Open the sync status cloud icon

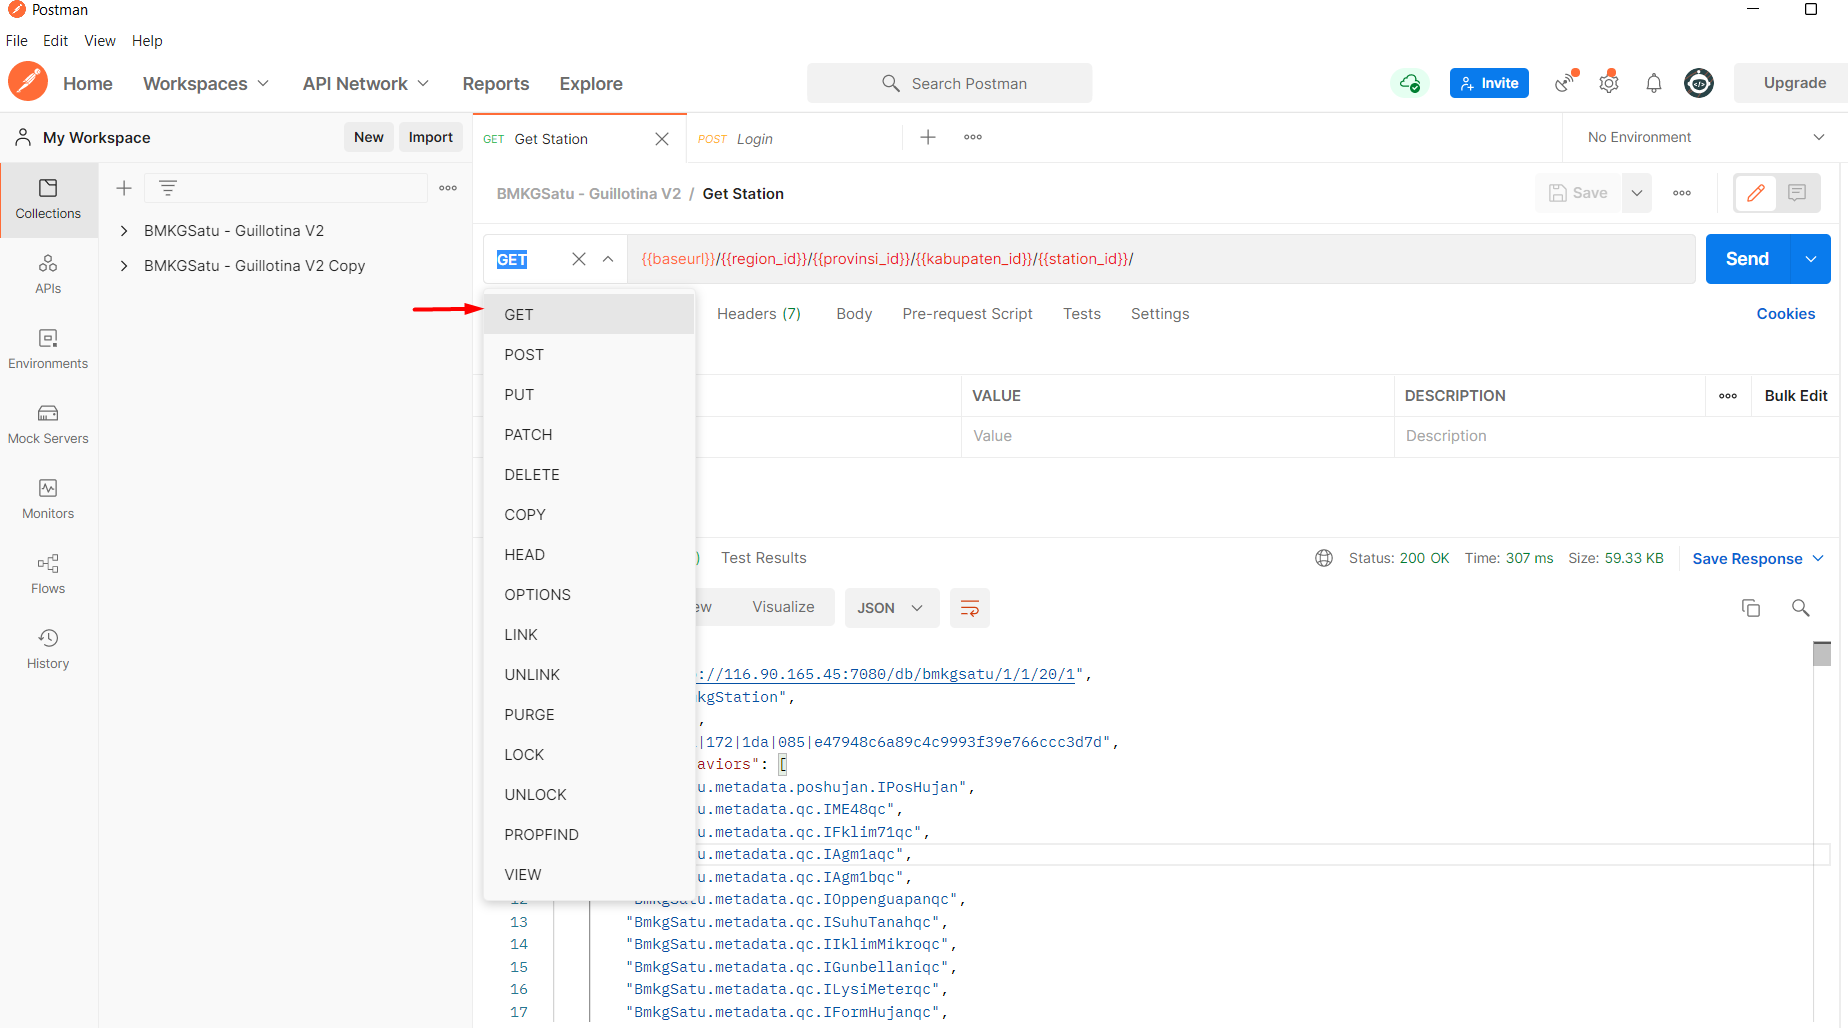tap(1410, 83)
